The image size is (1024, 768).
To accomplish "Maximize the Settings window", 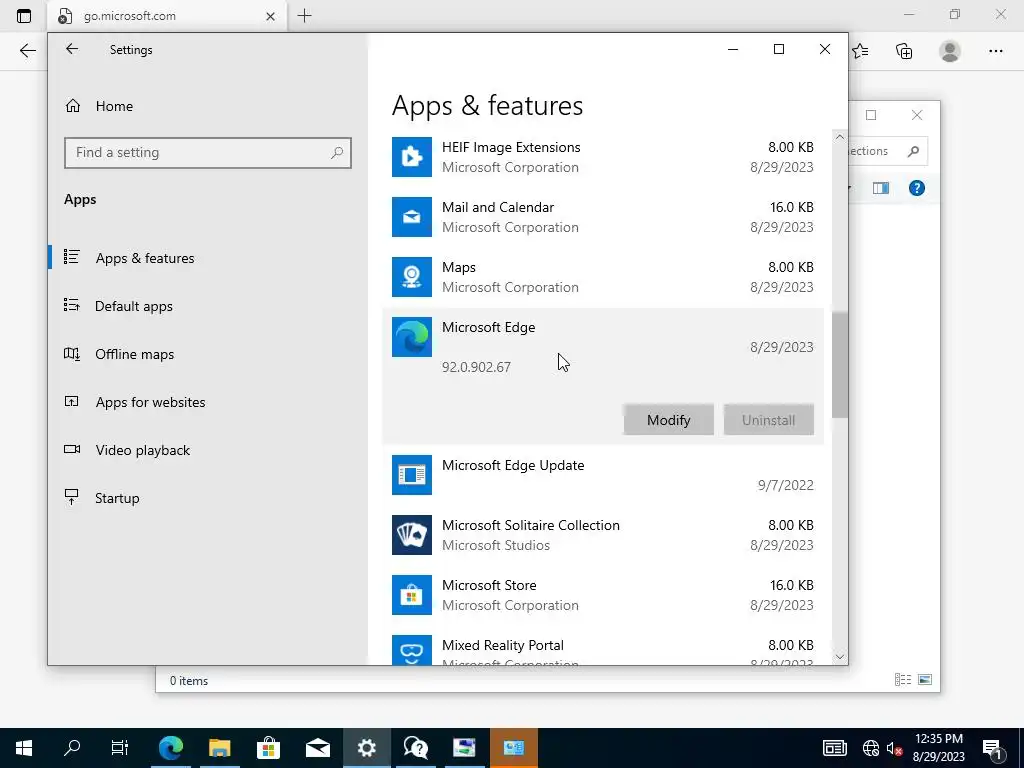I will click(x=778, y=49).
